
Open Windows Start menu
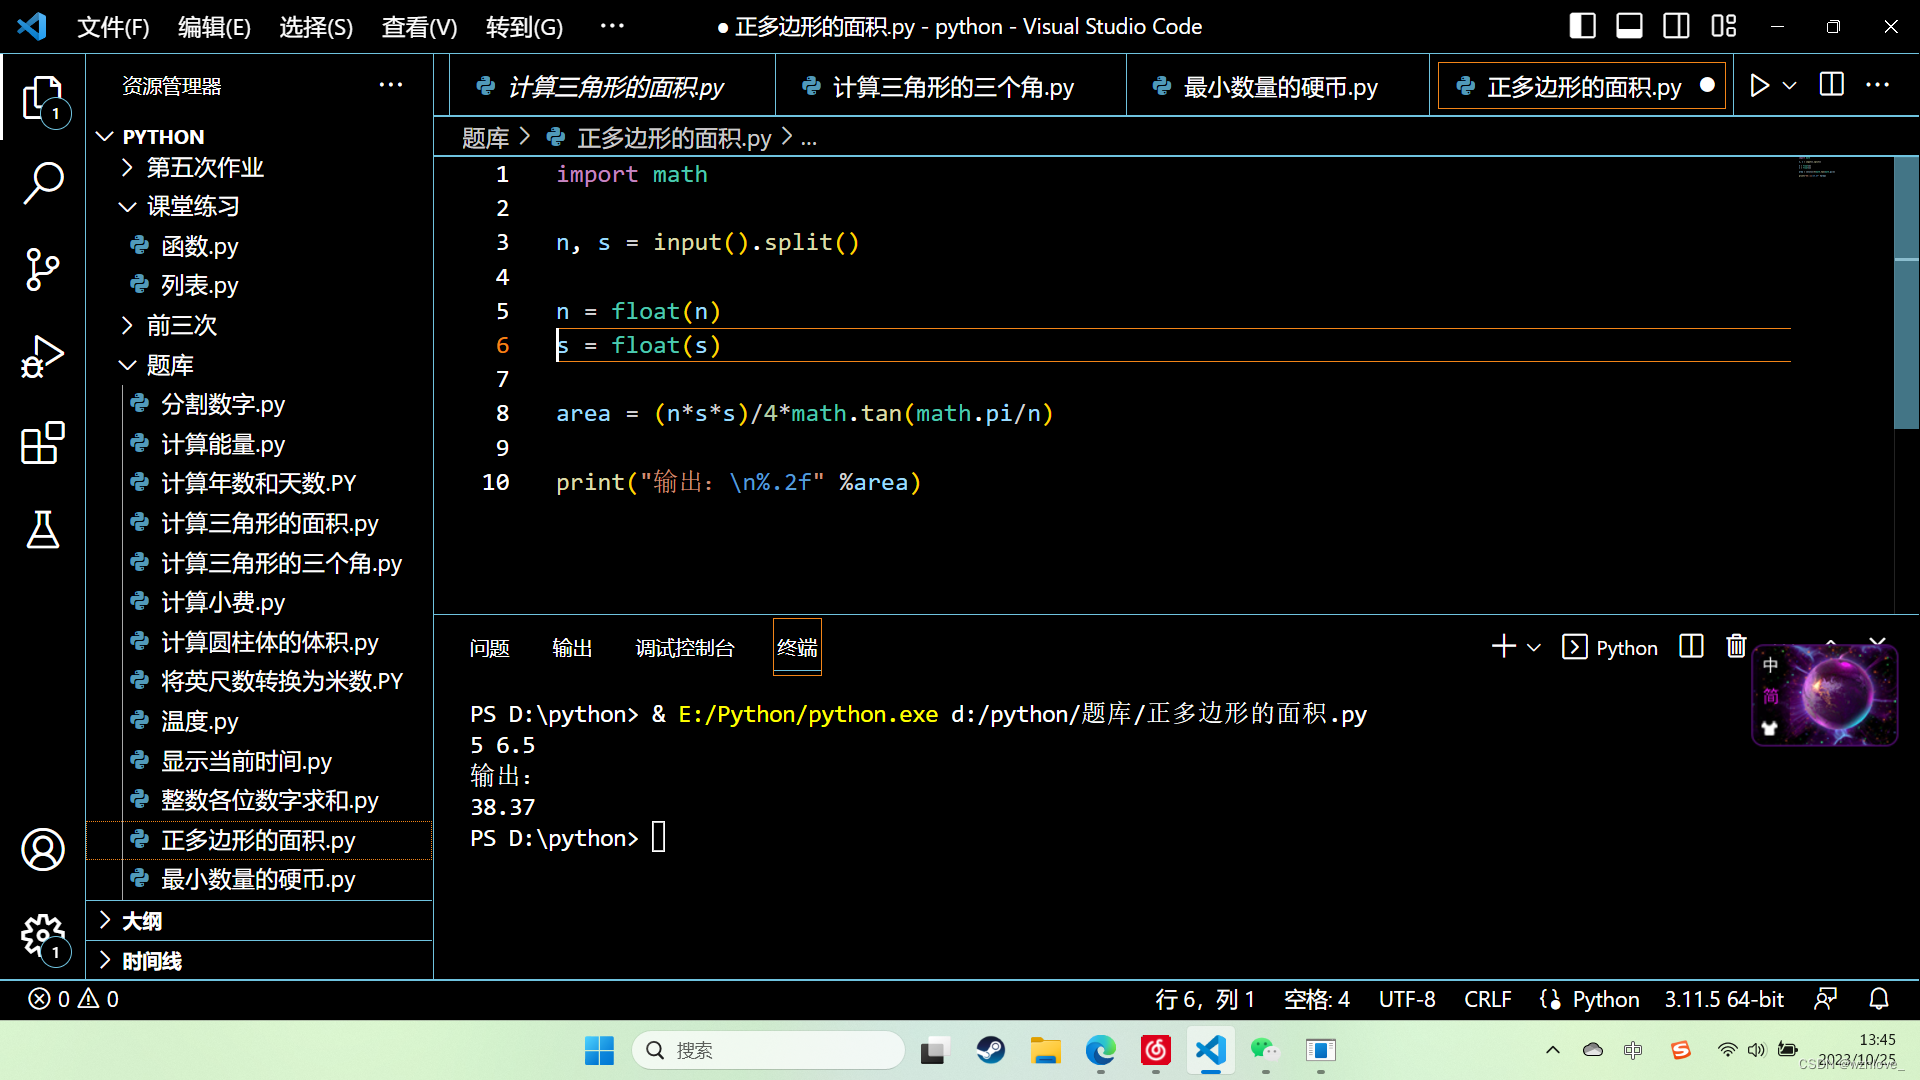pyautogui.click(x=599, y=1050)
